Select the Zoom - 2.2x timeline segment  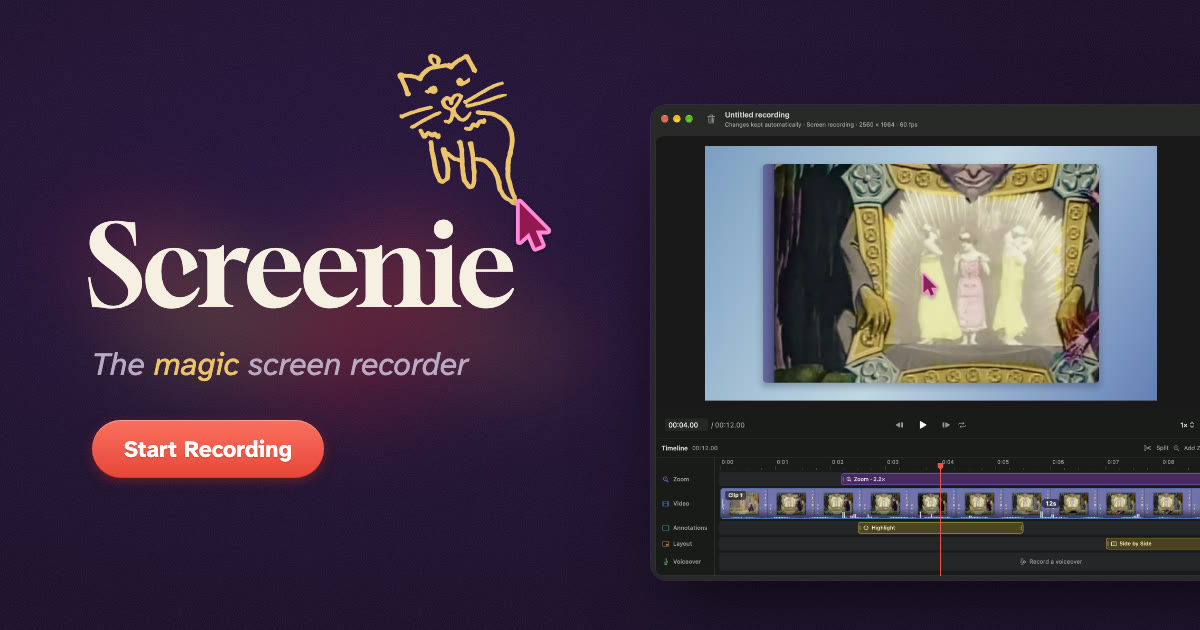(1020, 479)
